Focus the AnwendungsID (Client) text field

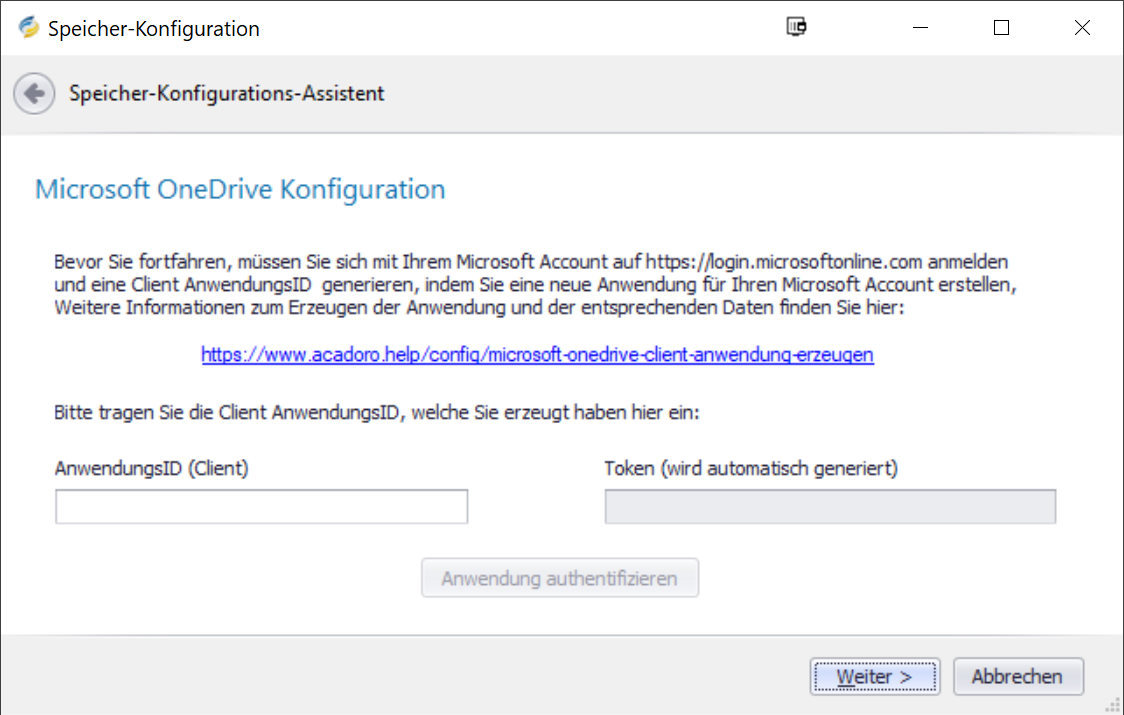[261, 507]
